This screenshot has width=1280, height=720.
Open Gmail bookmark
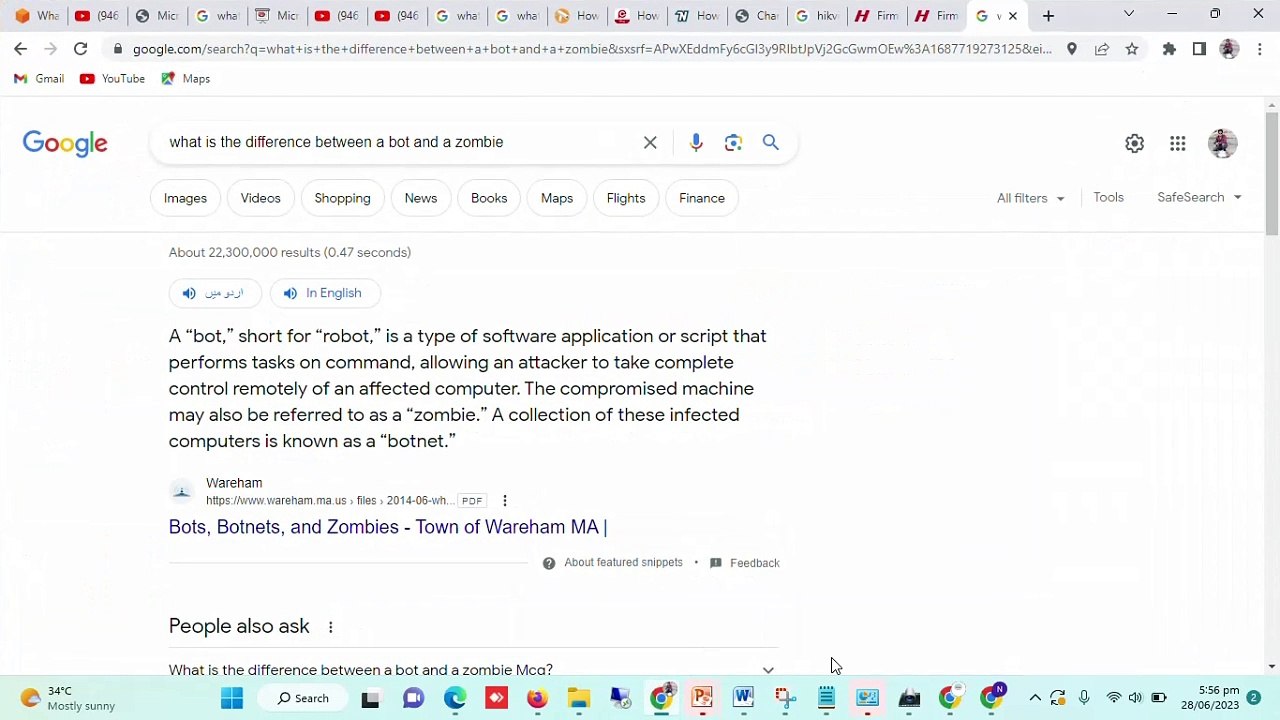[x=39, y=78]
